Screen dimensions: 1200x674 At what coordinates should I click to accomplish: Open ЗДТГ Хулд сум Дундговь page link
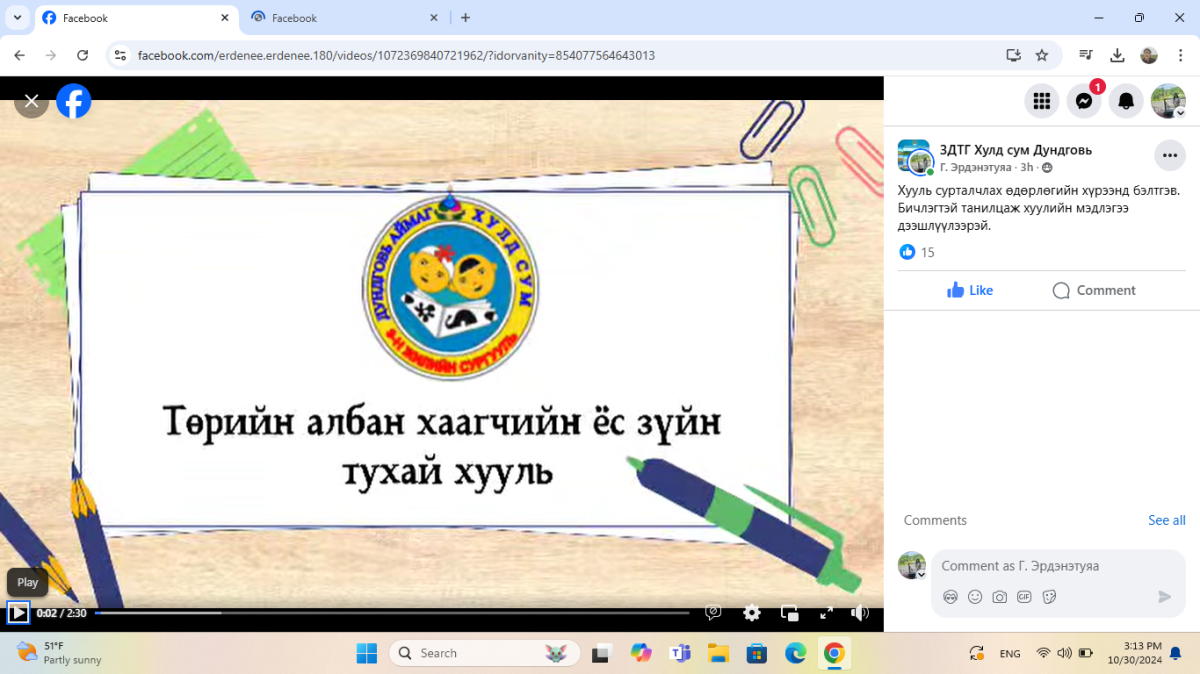coord(1016,150)
